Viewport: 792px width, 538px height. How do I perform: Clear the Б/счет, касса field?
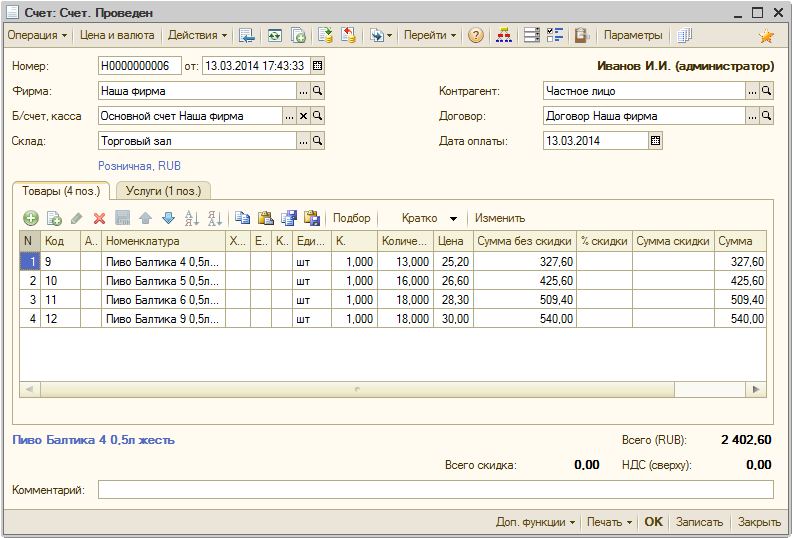303,116
